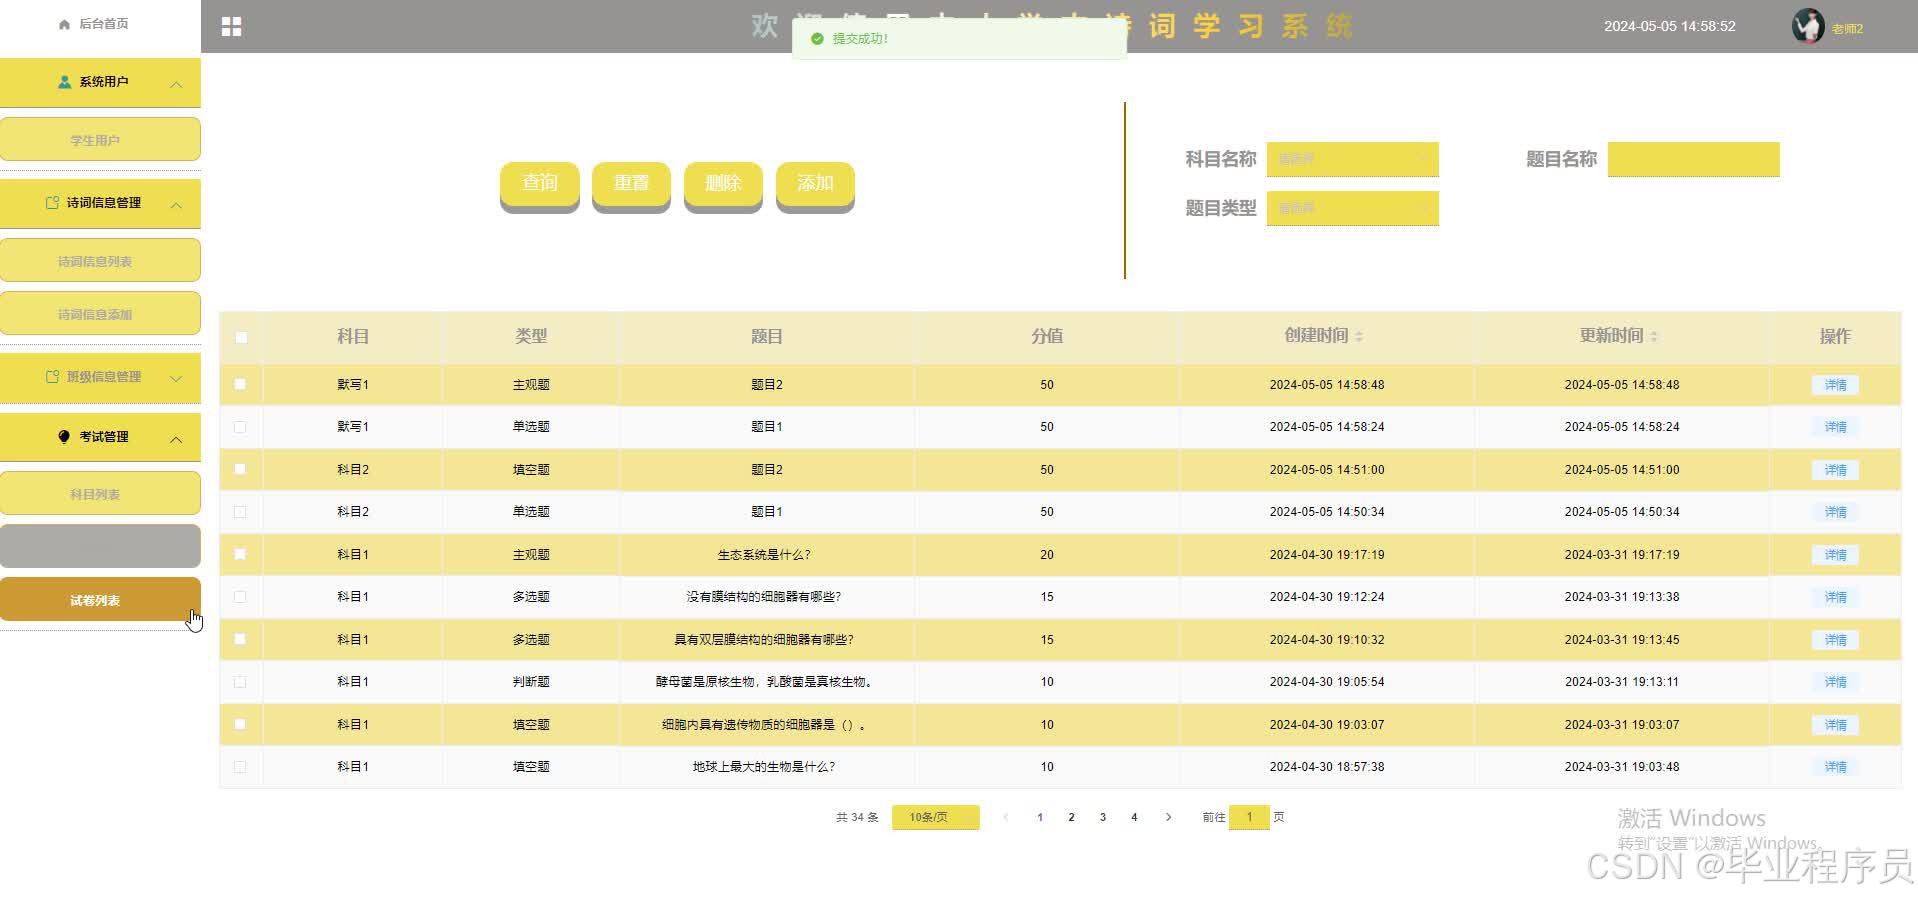Open 详情 for 默写1 主观题 row

point(1835,385)
